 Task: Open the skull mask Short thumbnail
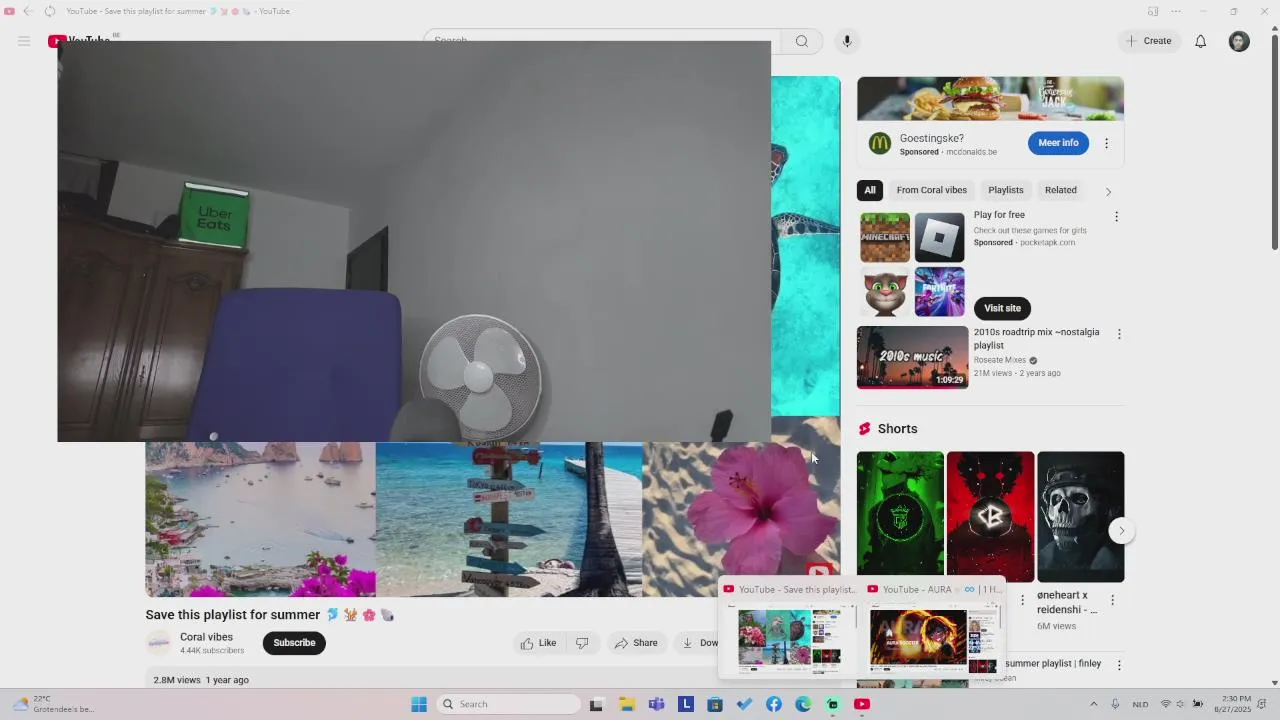click(1081, 517)
